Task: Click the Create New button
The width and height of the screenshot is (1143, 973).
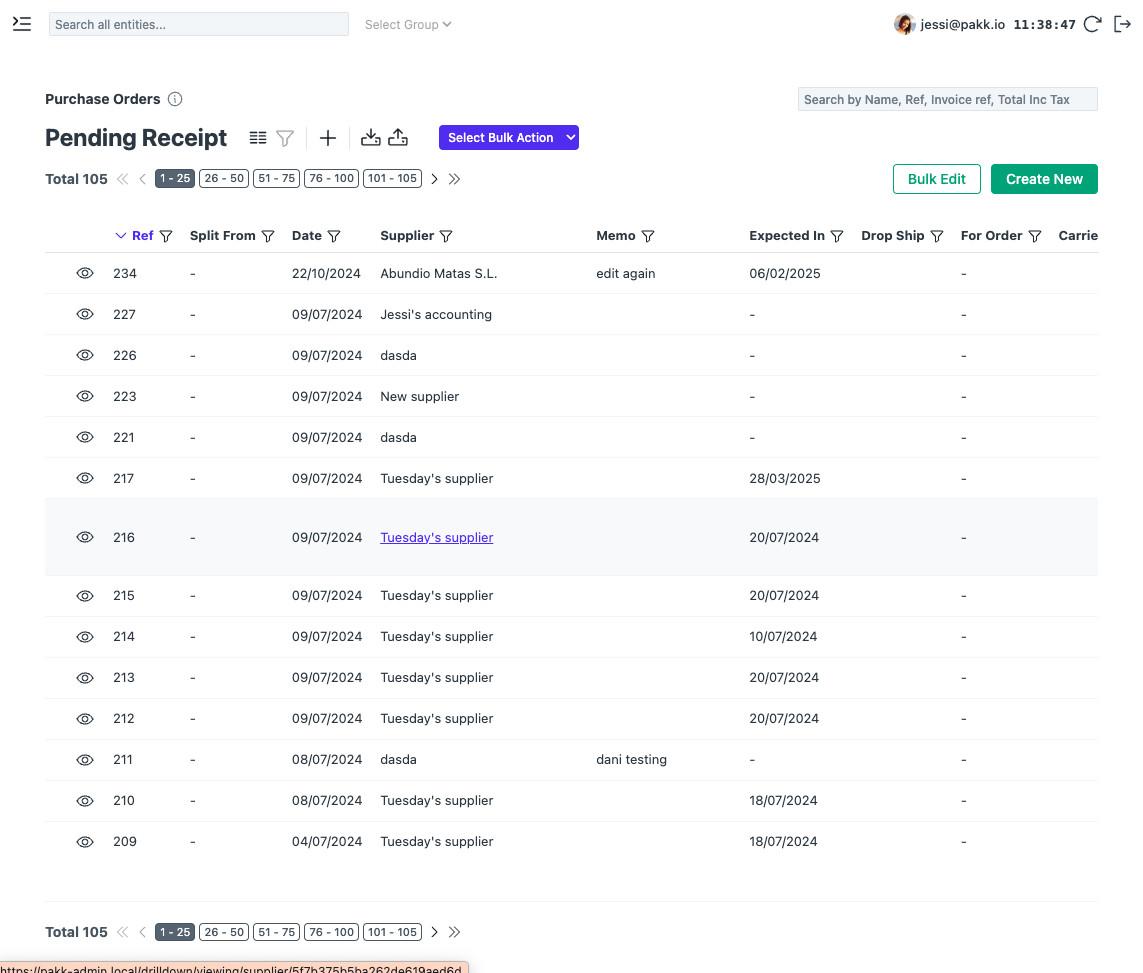Action: (x=1044, y=178)
